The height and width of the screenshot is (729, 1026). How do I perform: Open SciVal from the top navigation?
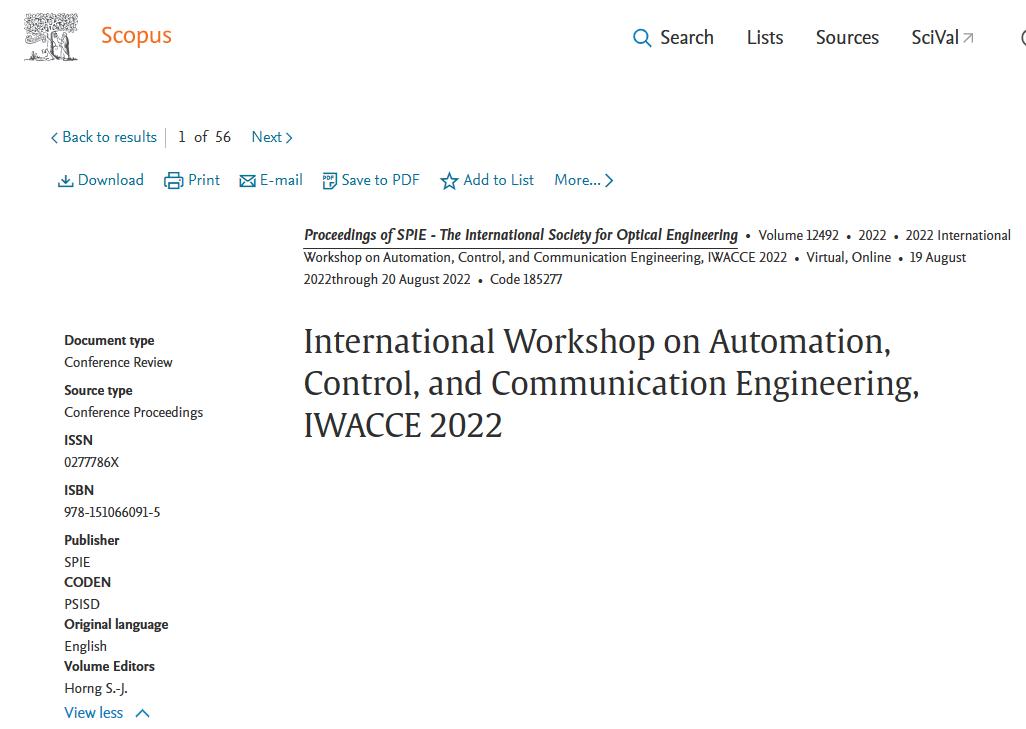click(934, 38)
